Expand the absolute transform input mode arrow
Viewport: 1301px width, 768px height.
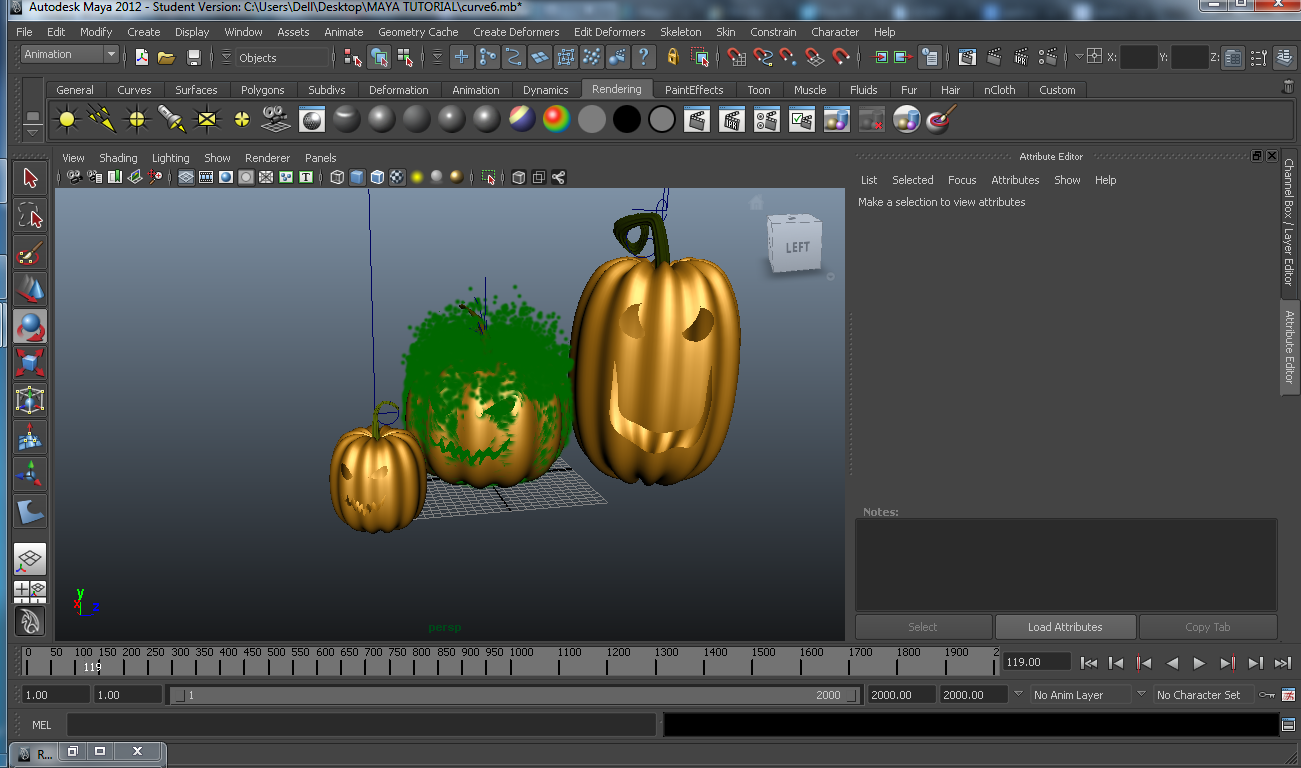pos(1079,56)
